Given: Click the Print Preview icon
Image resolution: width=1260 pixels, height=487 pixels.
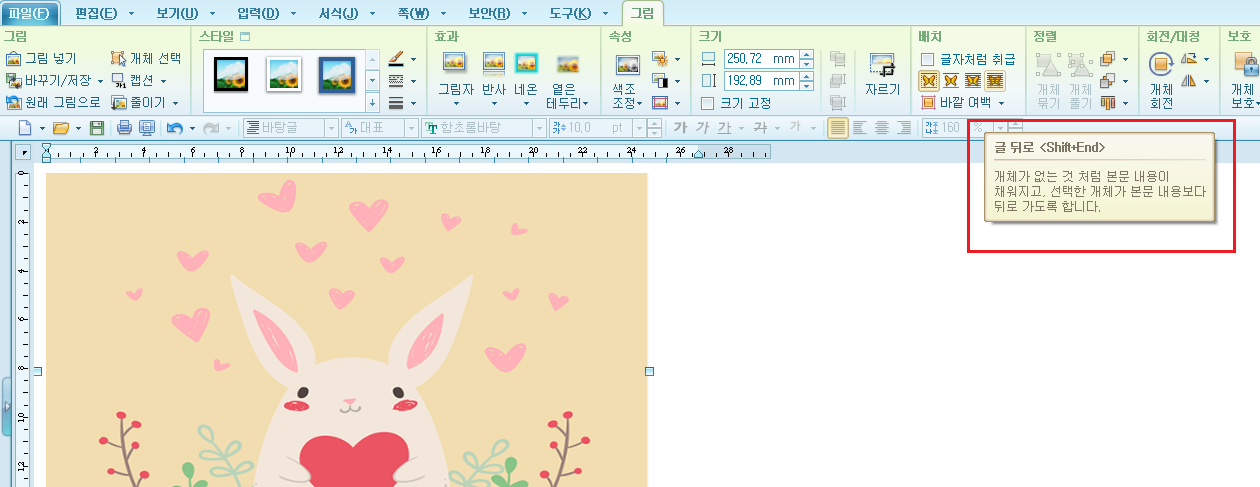Looking at the screenshot, I should click(x=147, y=128).
